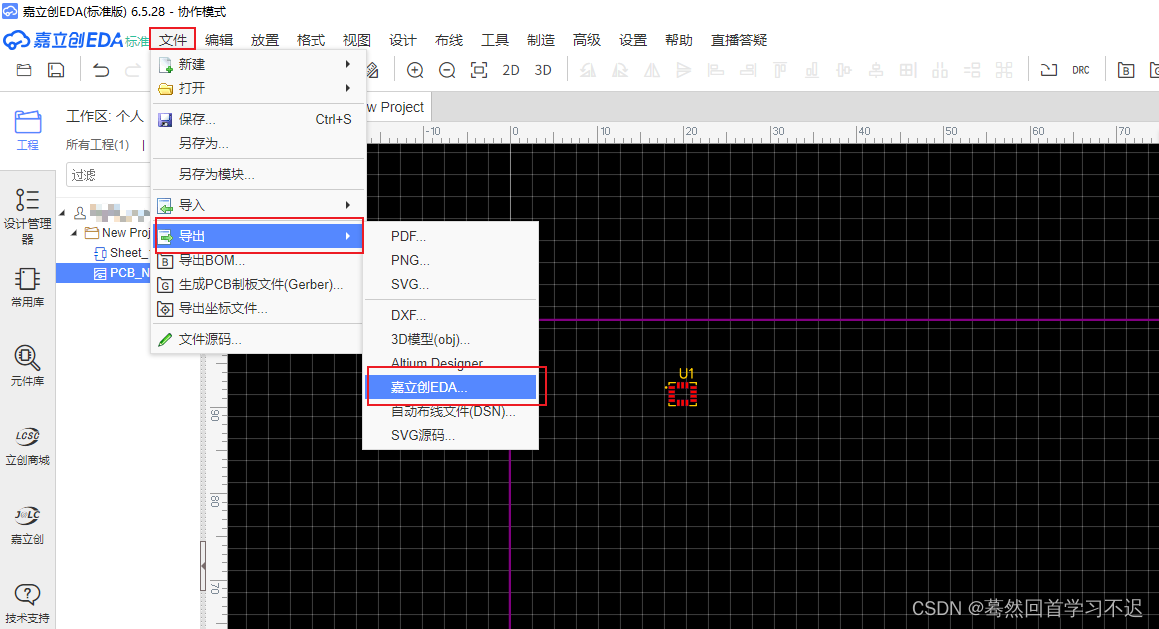Click the rotate right toolbar icon
Image resolution: width=1159 pixels, height=629 pixels.
click(620, 70)
